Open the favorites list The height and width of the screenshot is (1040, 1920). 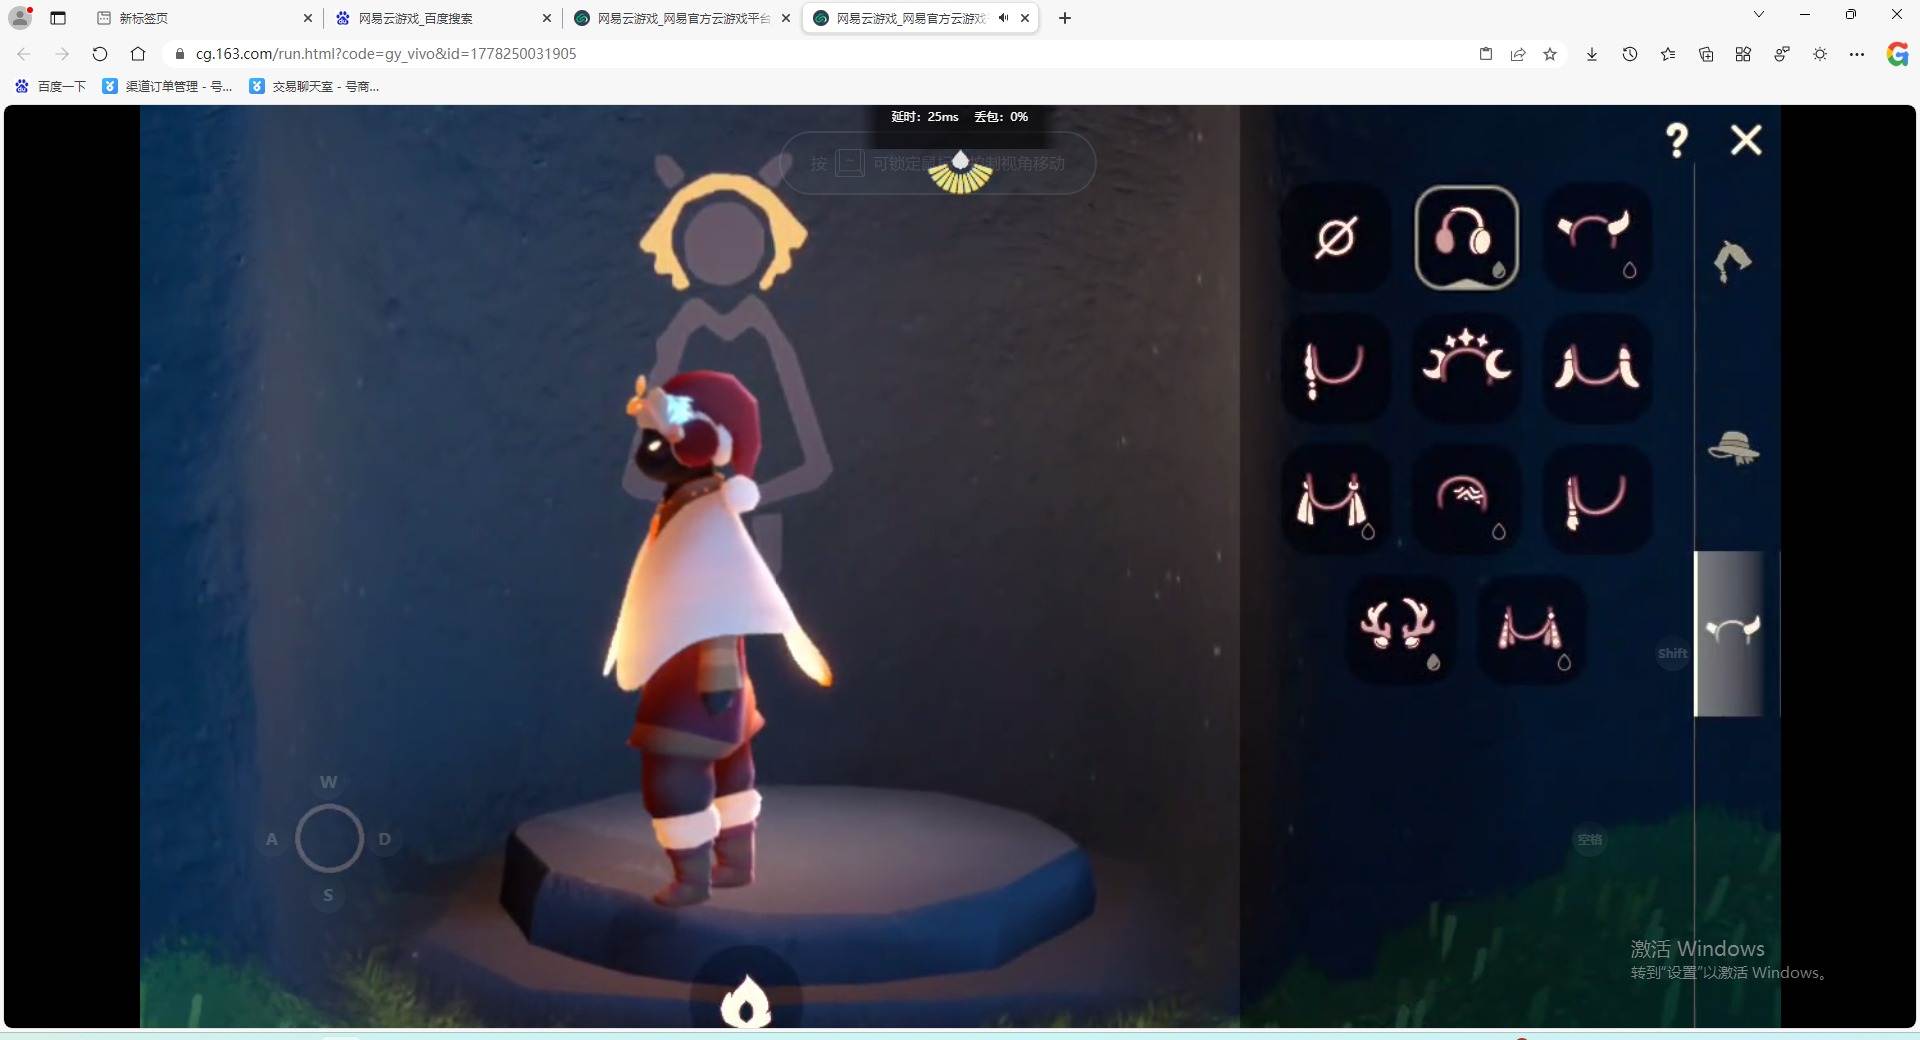1668,54
